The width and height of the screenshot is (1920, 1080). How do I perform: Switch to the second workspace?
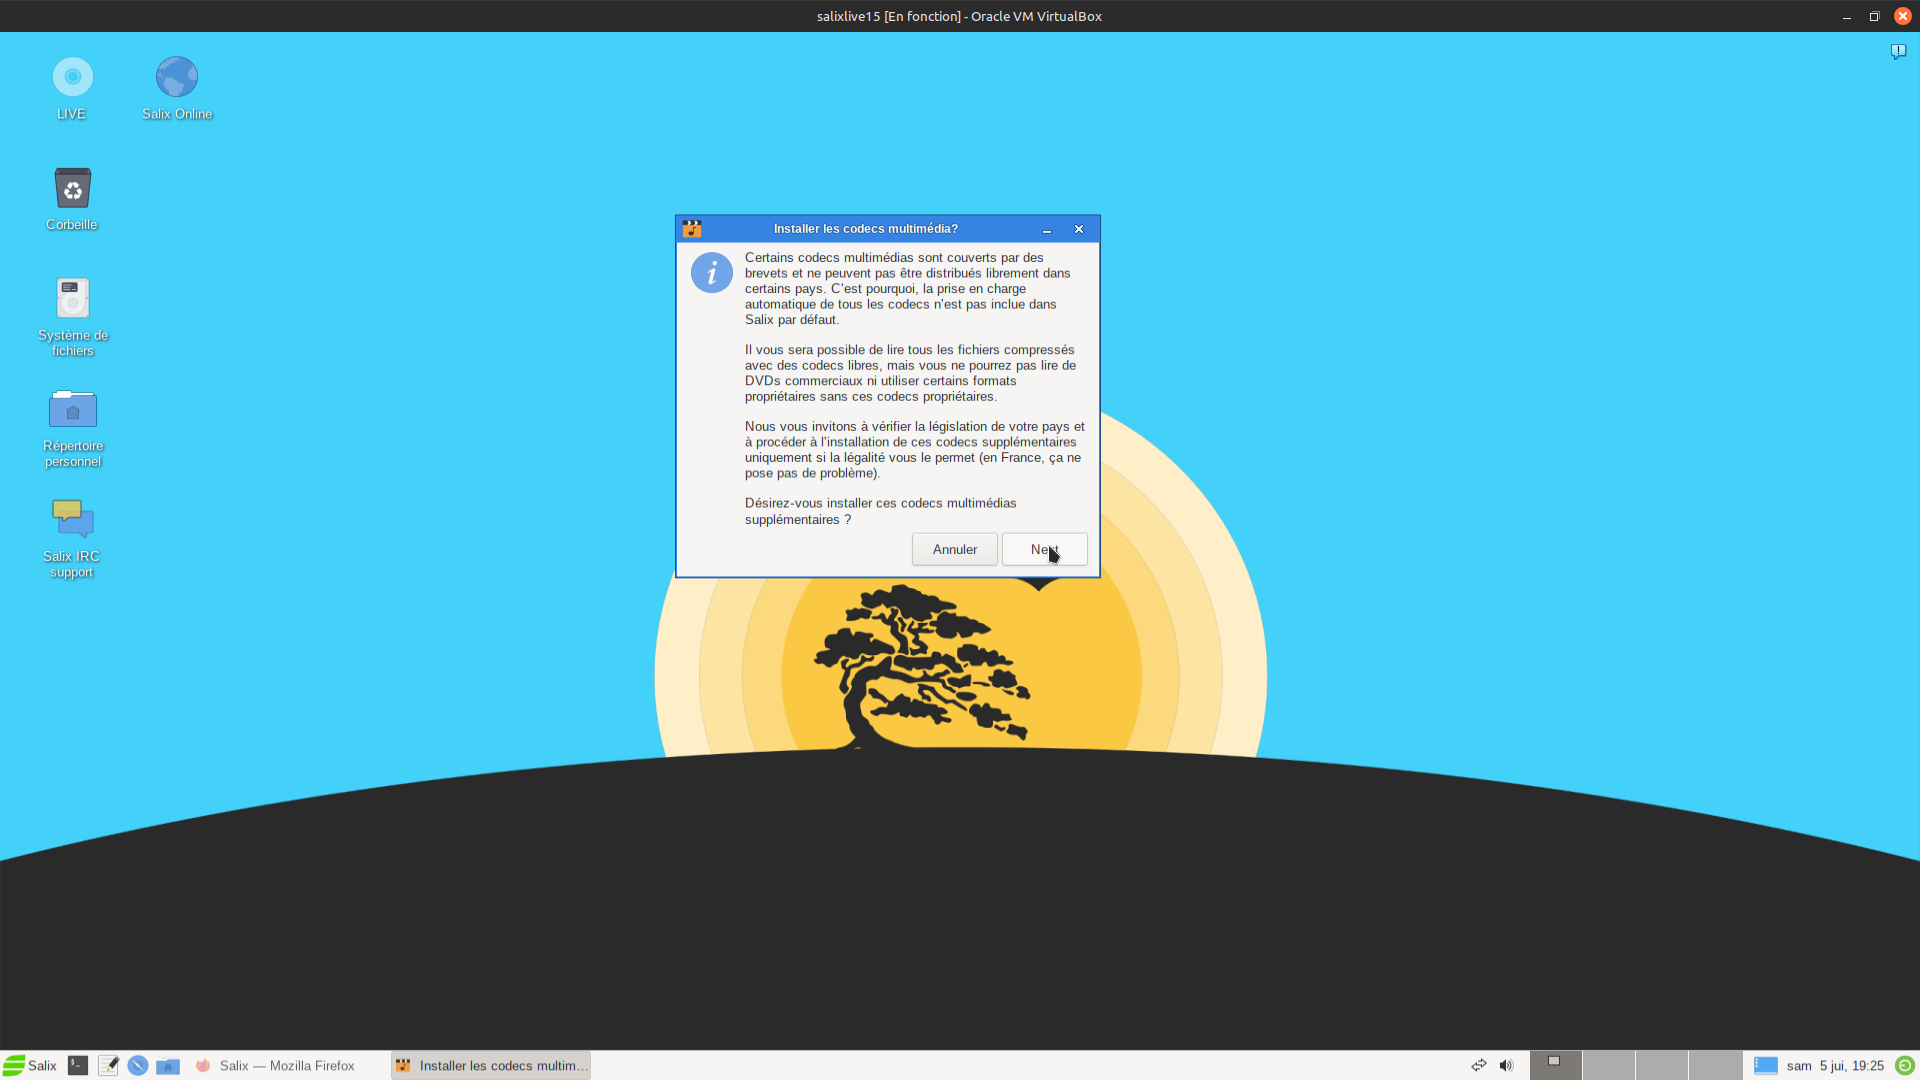1608,1066
